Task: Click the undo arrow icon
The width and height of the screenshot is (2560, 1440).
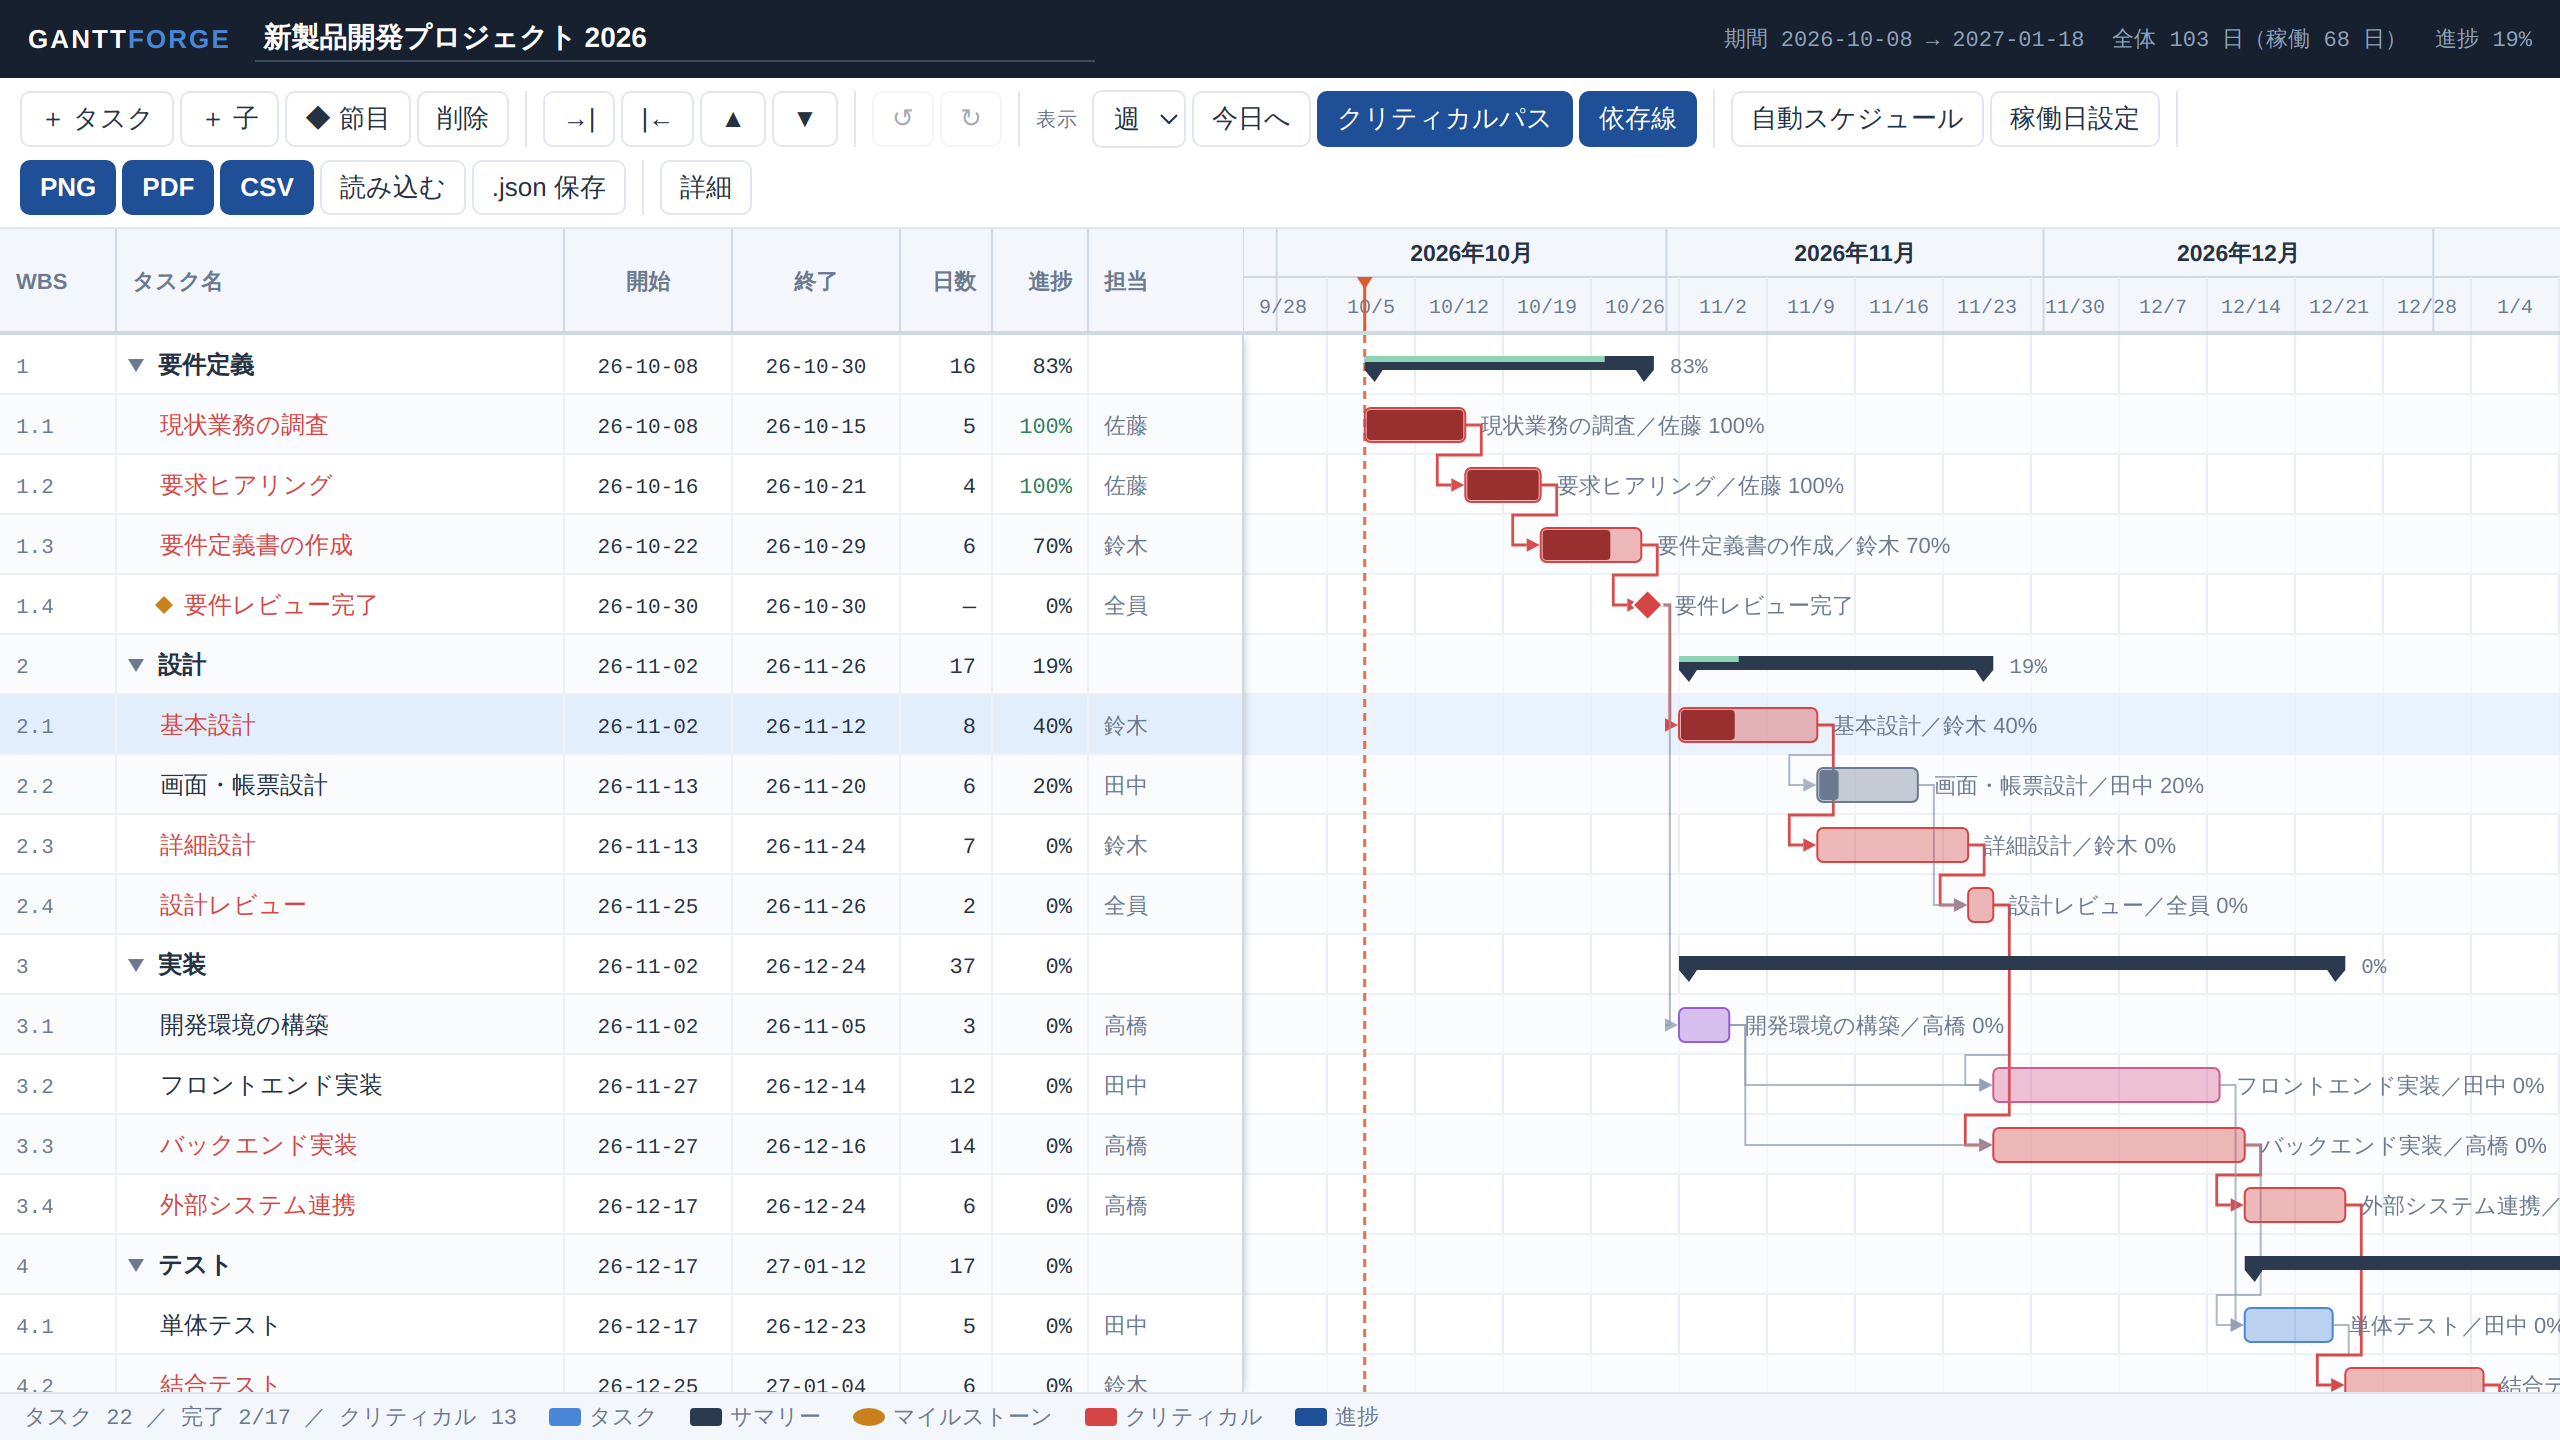Action: (x=903, y=119)
